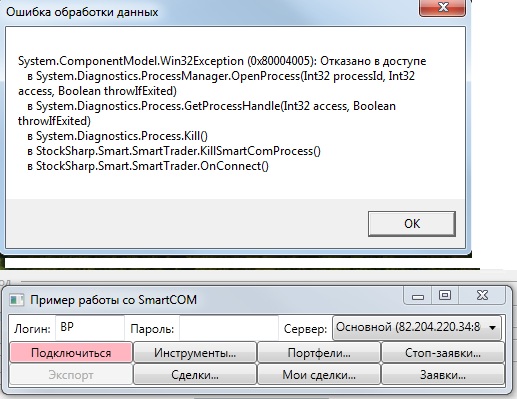The image size is (517, 399).
Task: Open the Заявки window
Action: 443,375
